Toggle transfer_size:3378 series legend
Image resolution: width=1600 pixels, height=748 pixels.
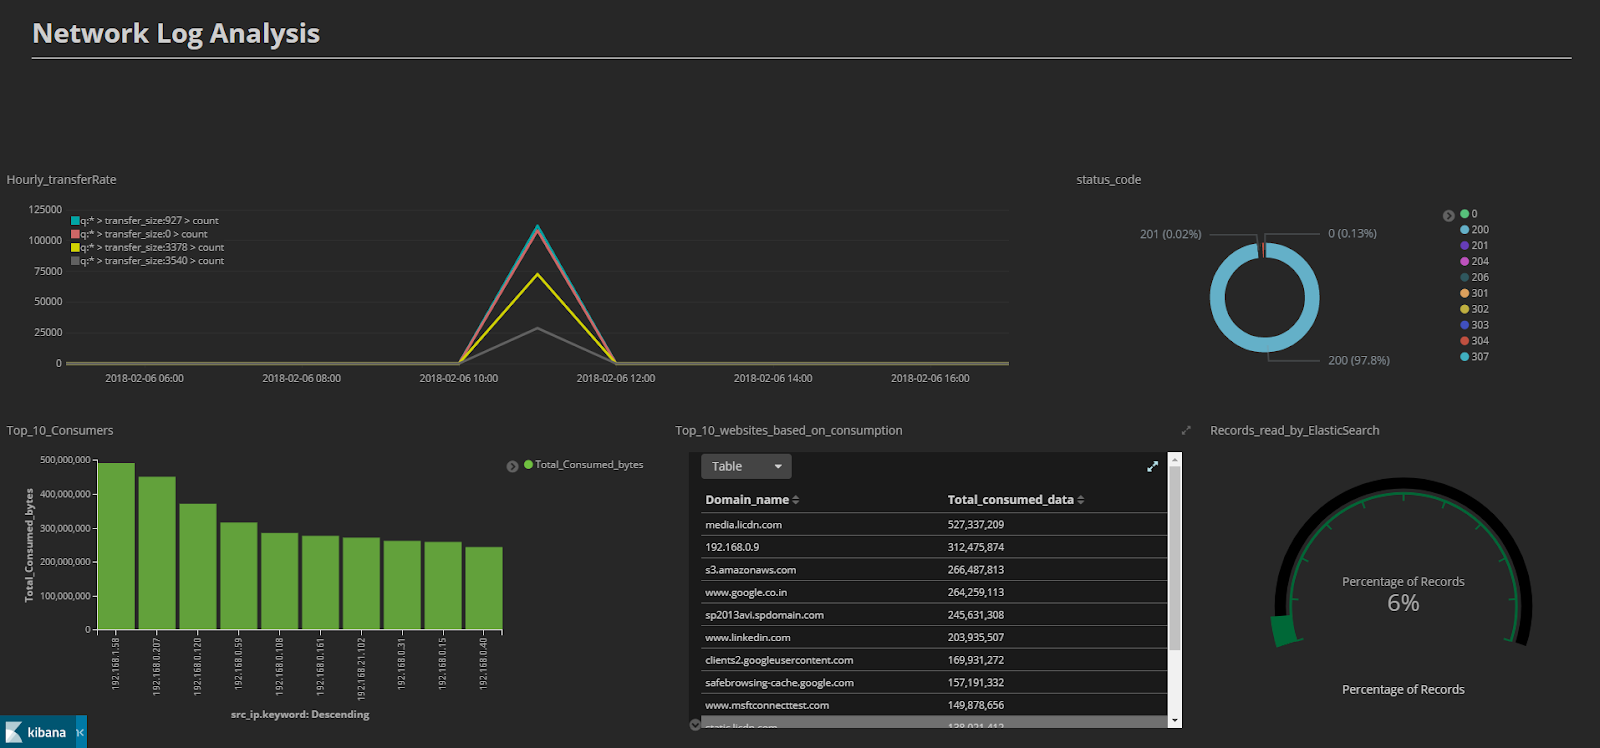[148, 248]
